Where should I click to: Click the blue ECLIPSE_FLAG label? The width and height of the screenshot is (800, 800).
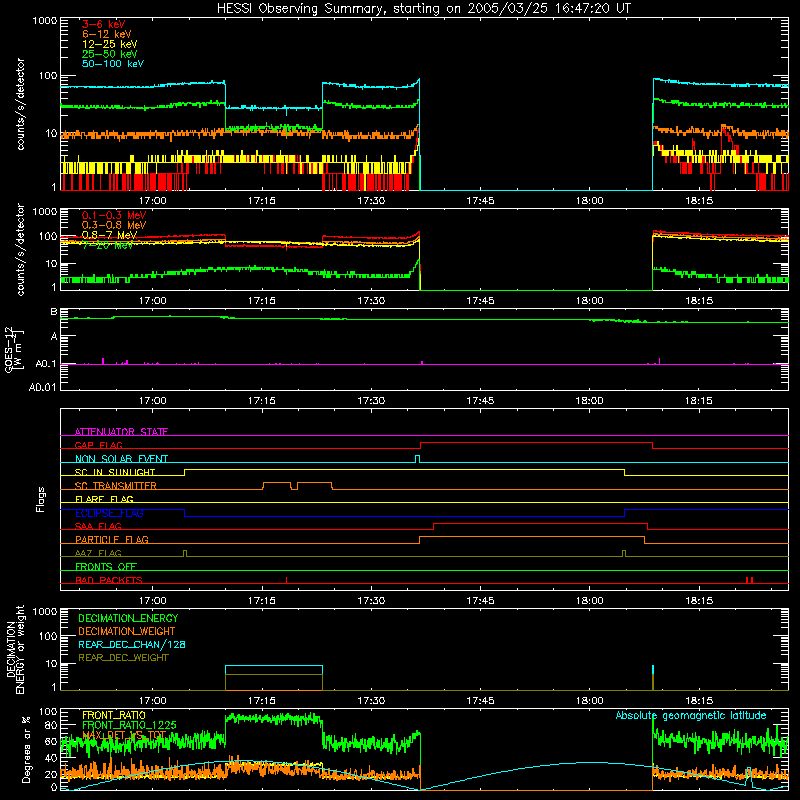tap(109, 513)
